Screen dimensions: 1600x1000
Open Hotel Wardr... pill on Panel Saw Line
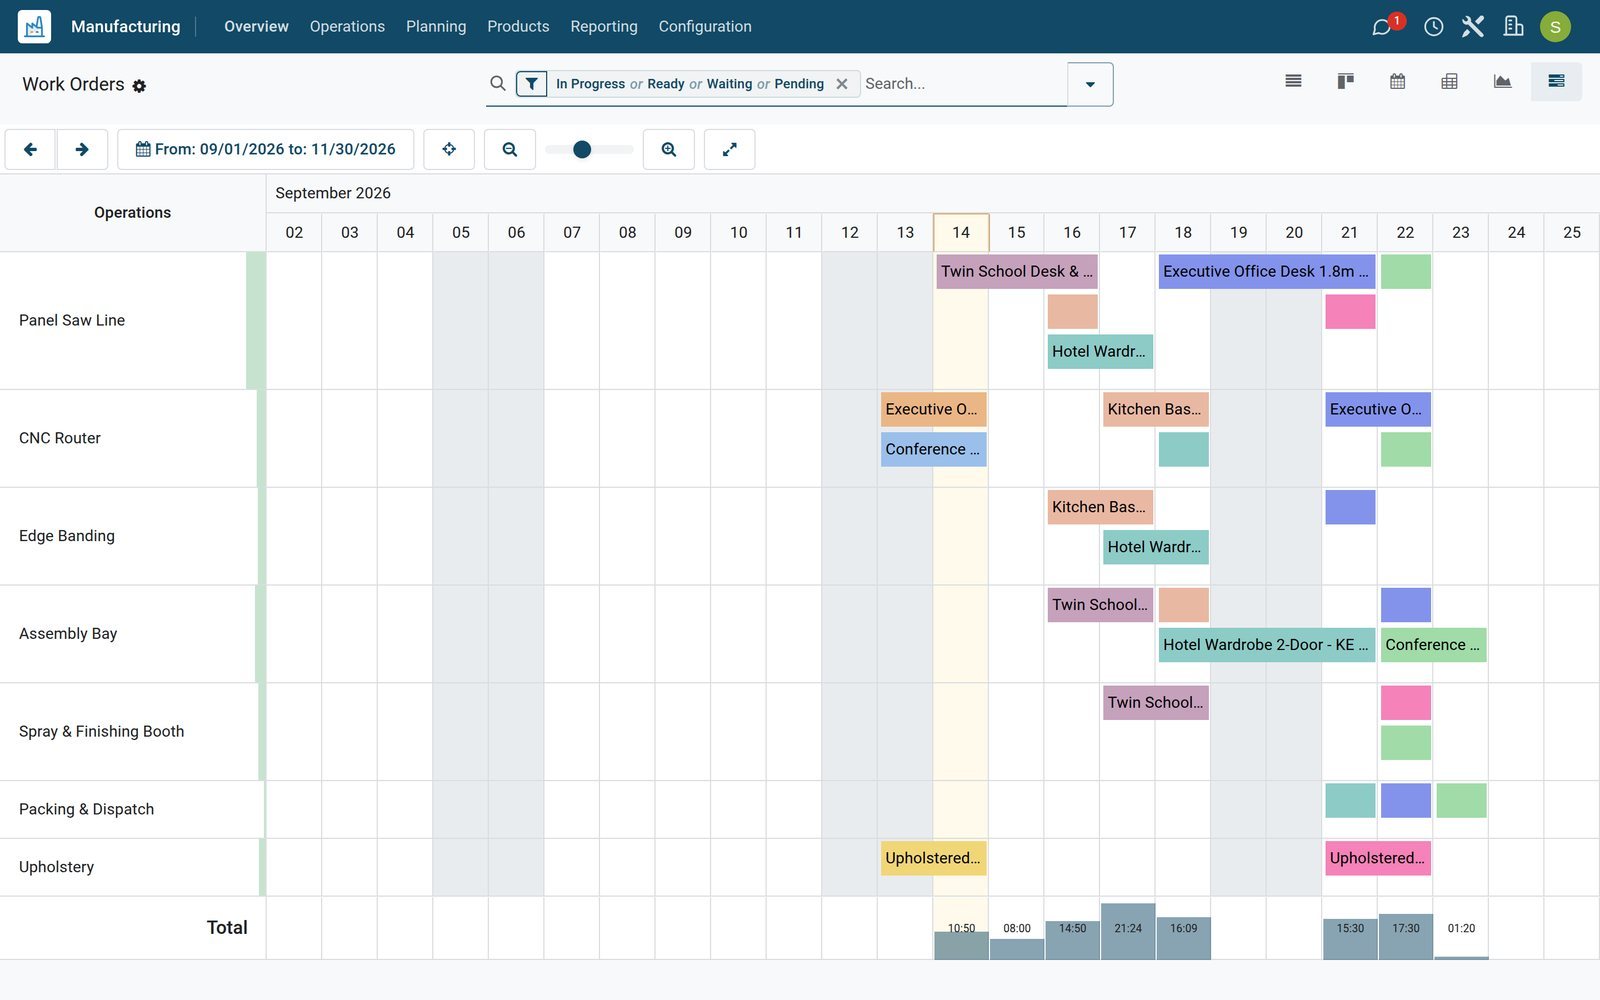(1100, 351)
